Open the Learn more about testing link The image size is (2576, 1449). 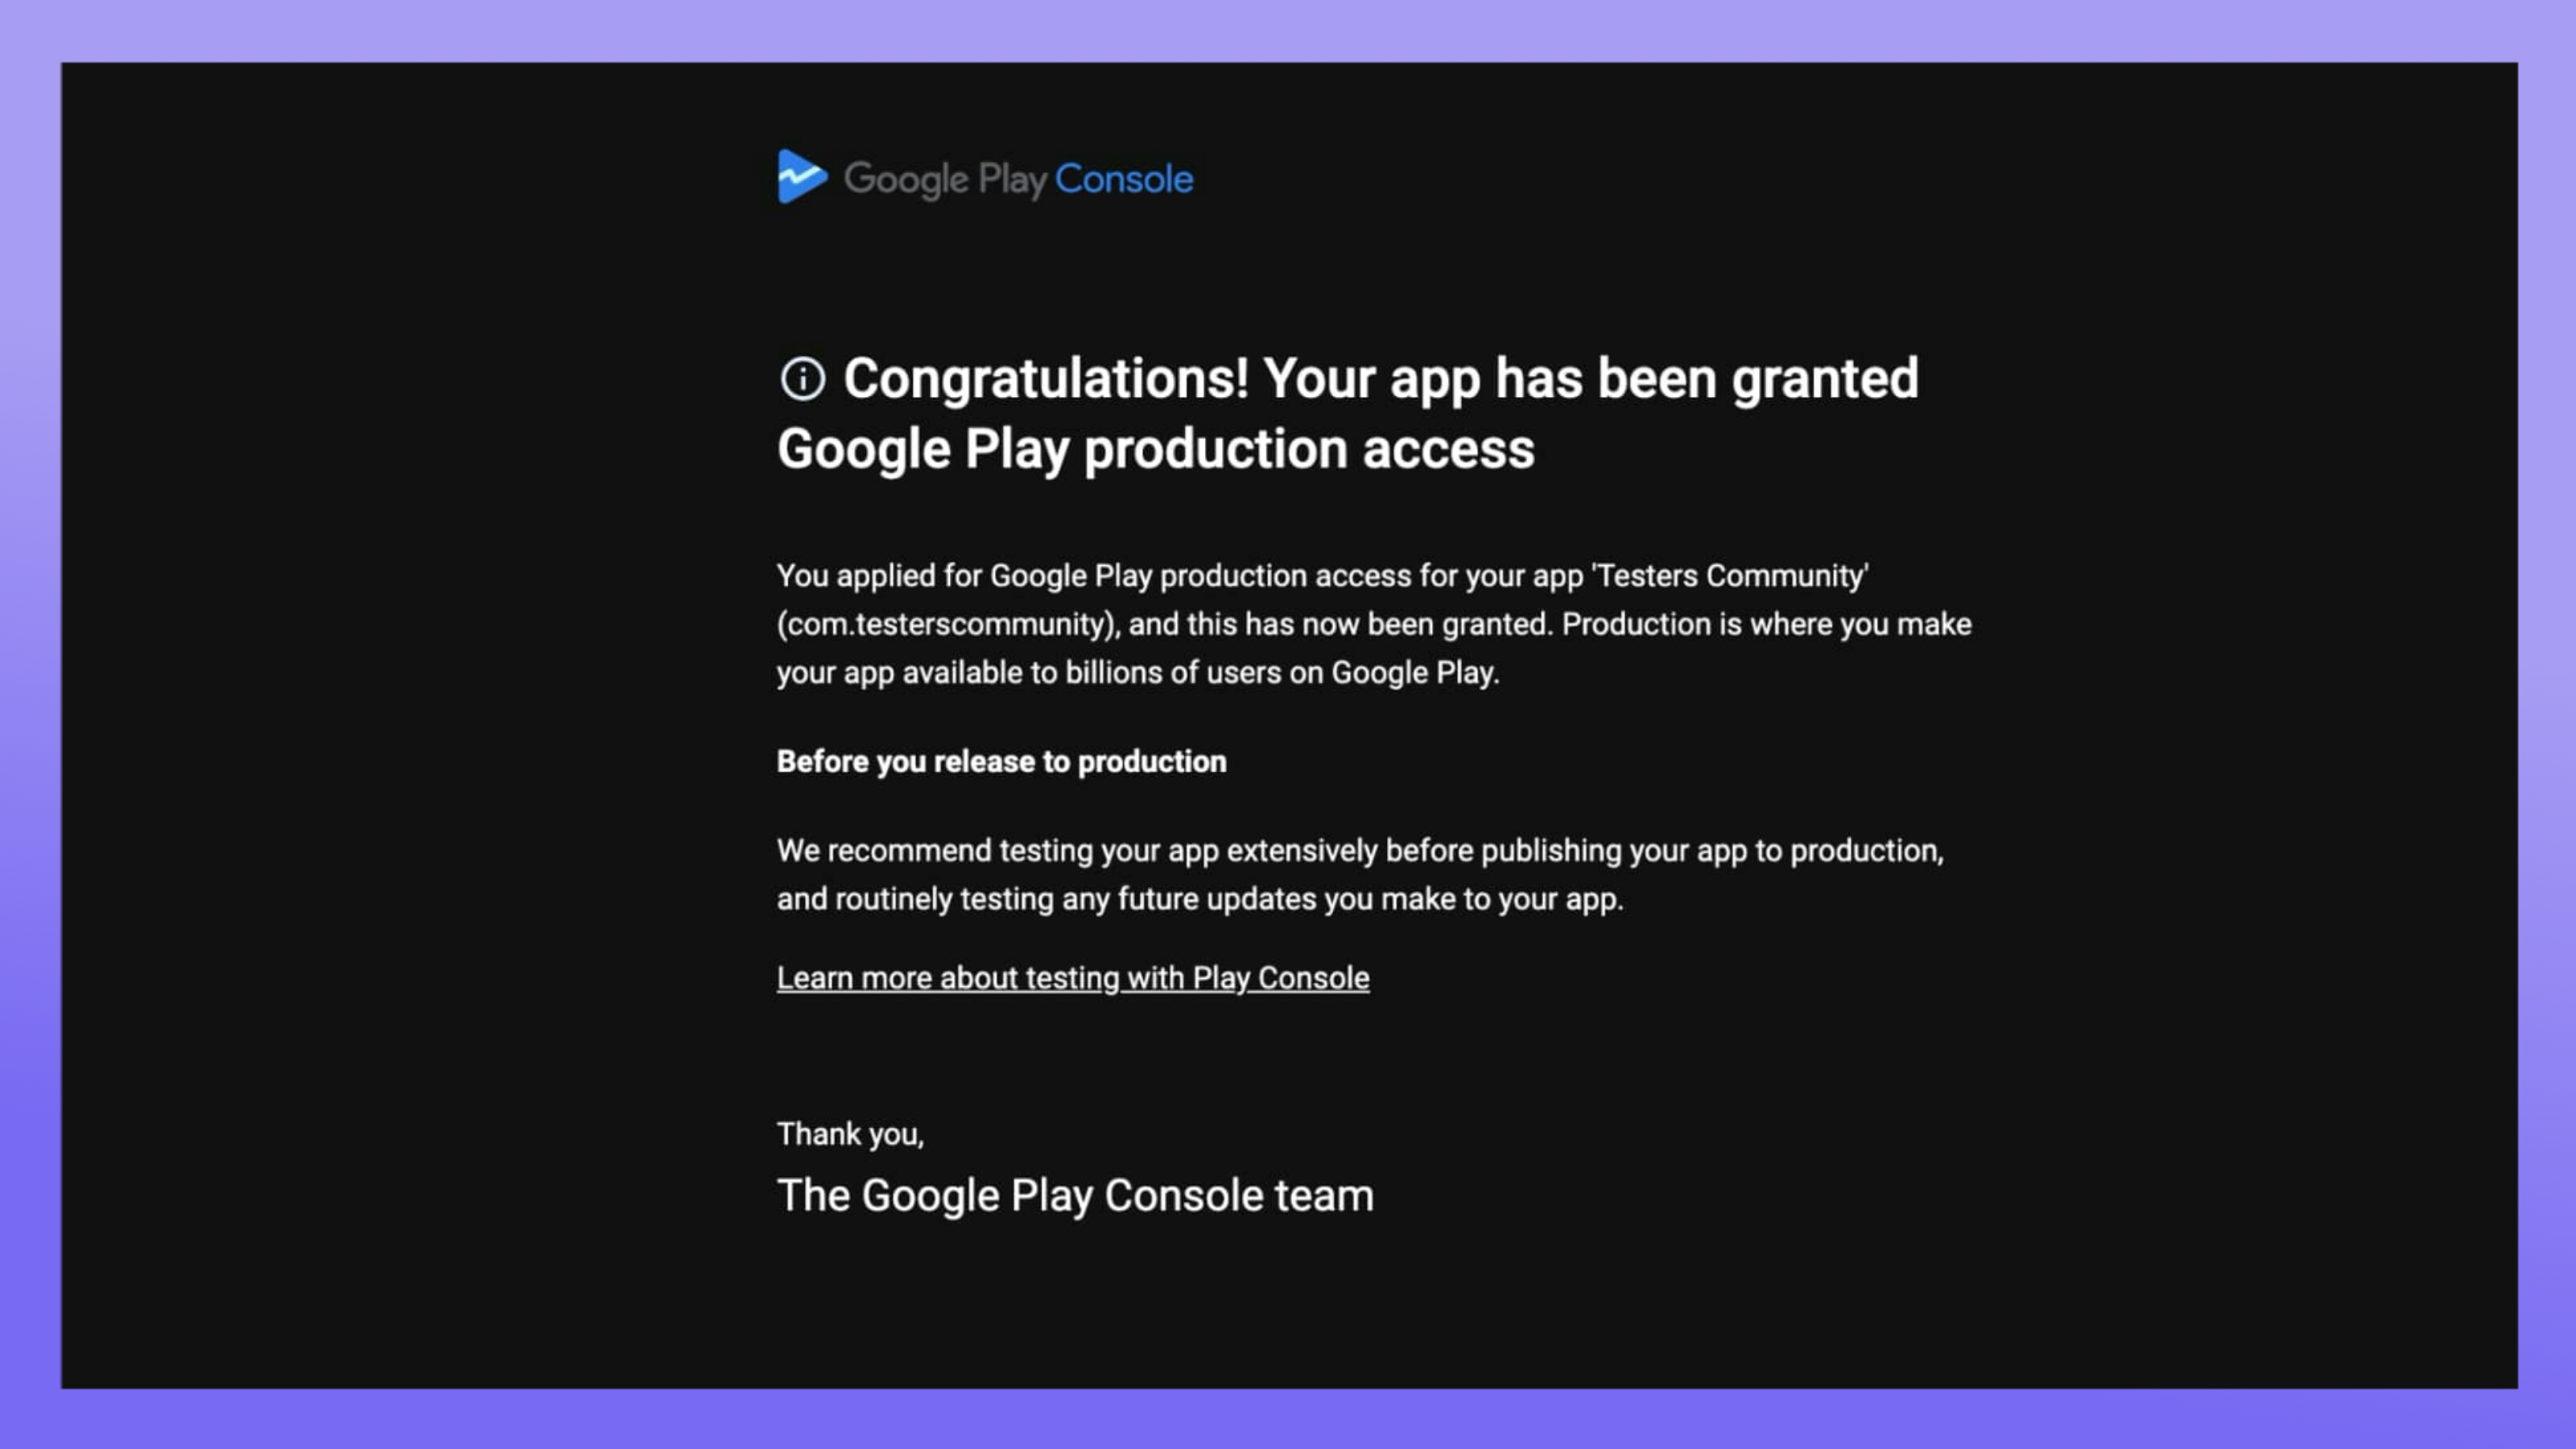point(1072,978)
